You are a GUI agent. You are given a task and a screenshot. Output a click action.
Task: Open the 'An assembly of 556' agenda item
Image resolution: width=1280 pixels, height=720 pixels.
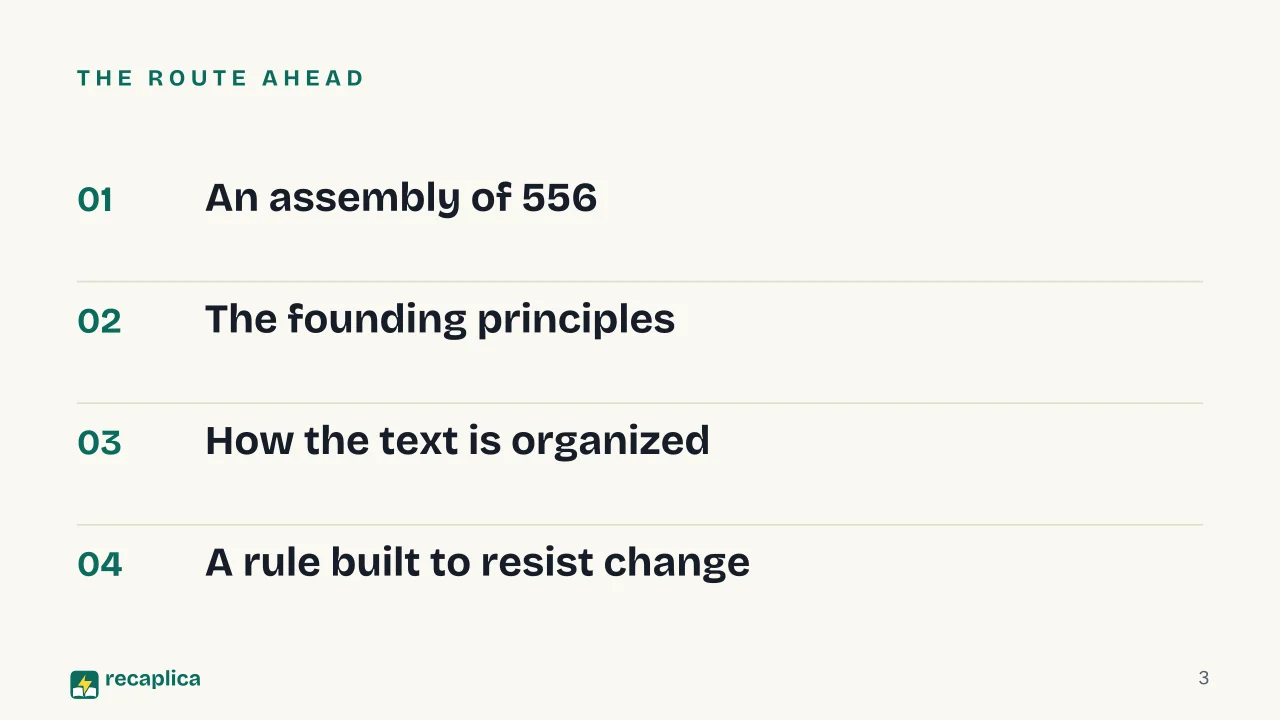pos(401,198)
